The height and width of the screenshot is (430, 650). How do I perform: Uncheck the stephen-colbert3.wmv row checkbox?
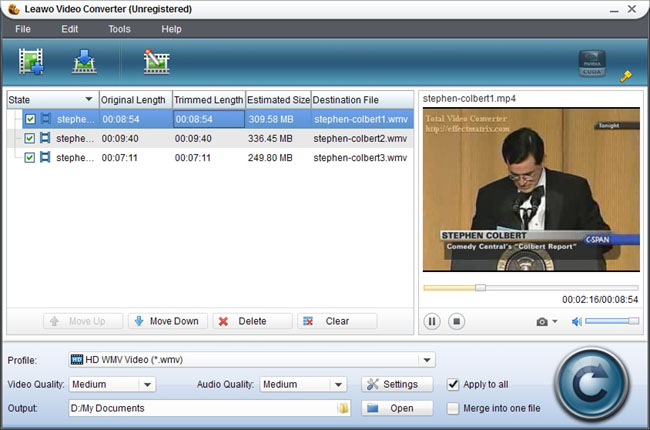click(x=29, y=158)
